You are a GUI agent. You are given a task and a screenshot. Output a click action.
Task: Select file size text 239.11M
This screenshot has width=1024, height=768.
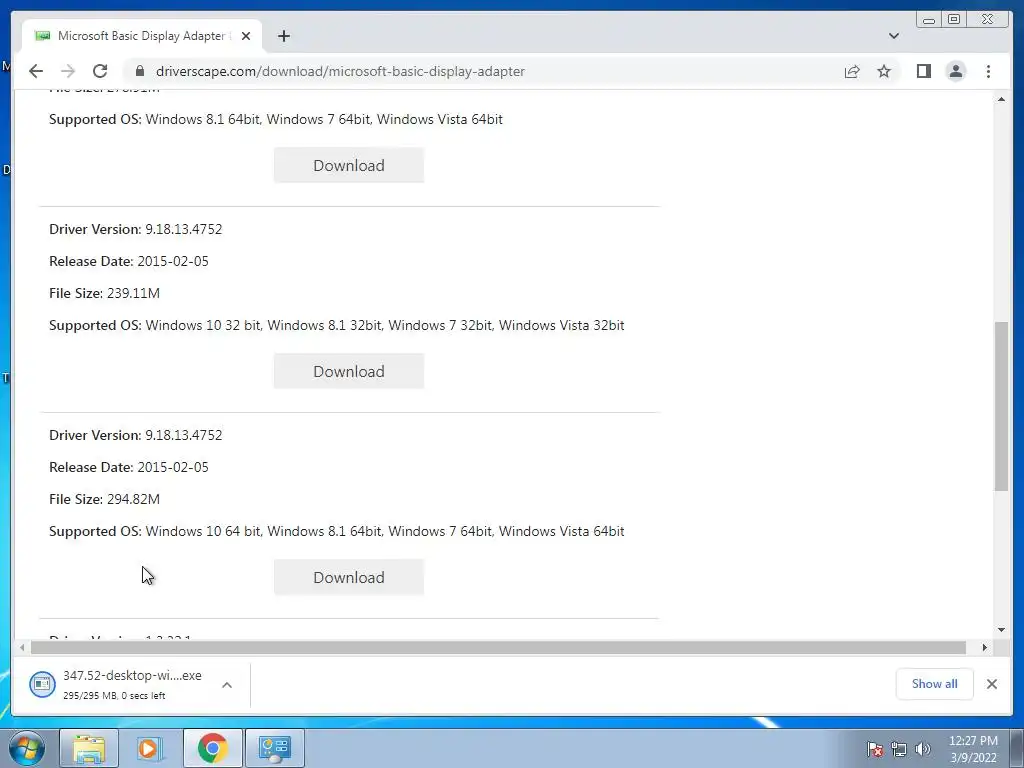(x=133, y=293)
